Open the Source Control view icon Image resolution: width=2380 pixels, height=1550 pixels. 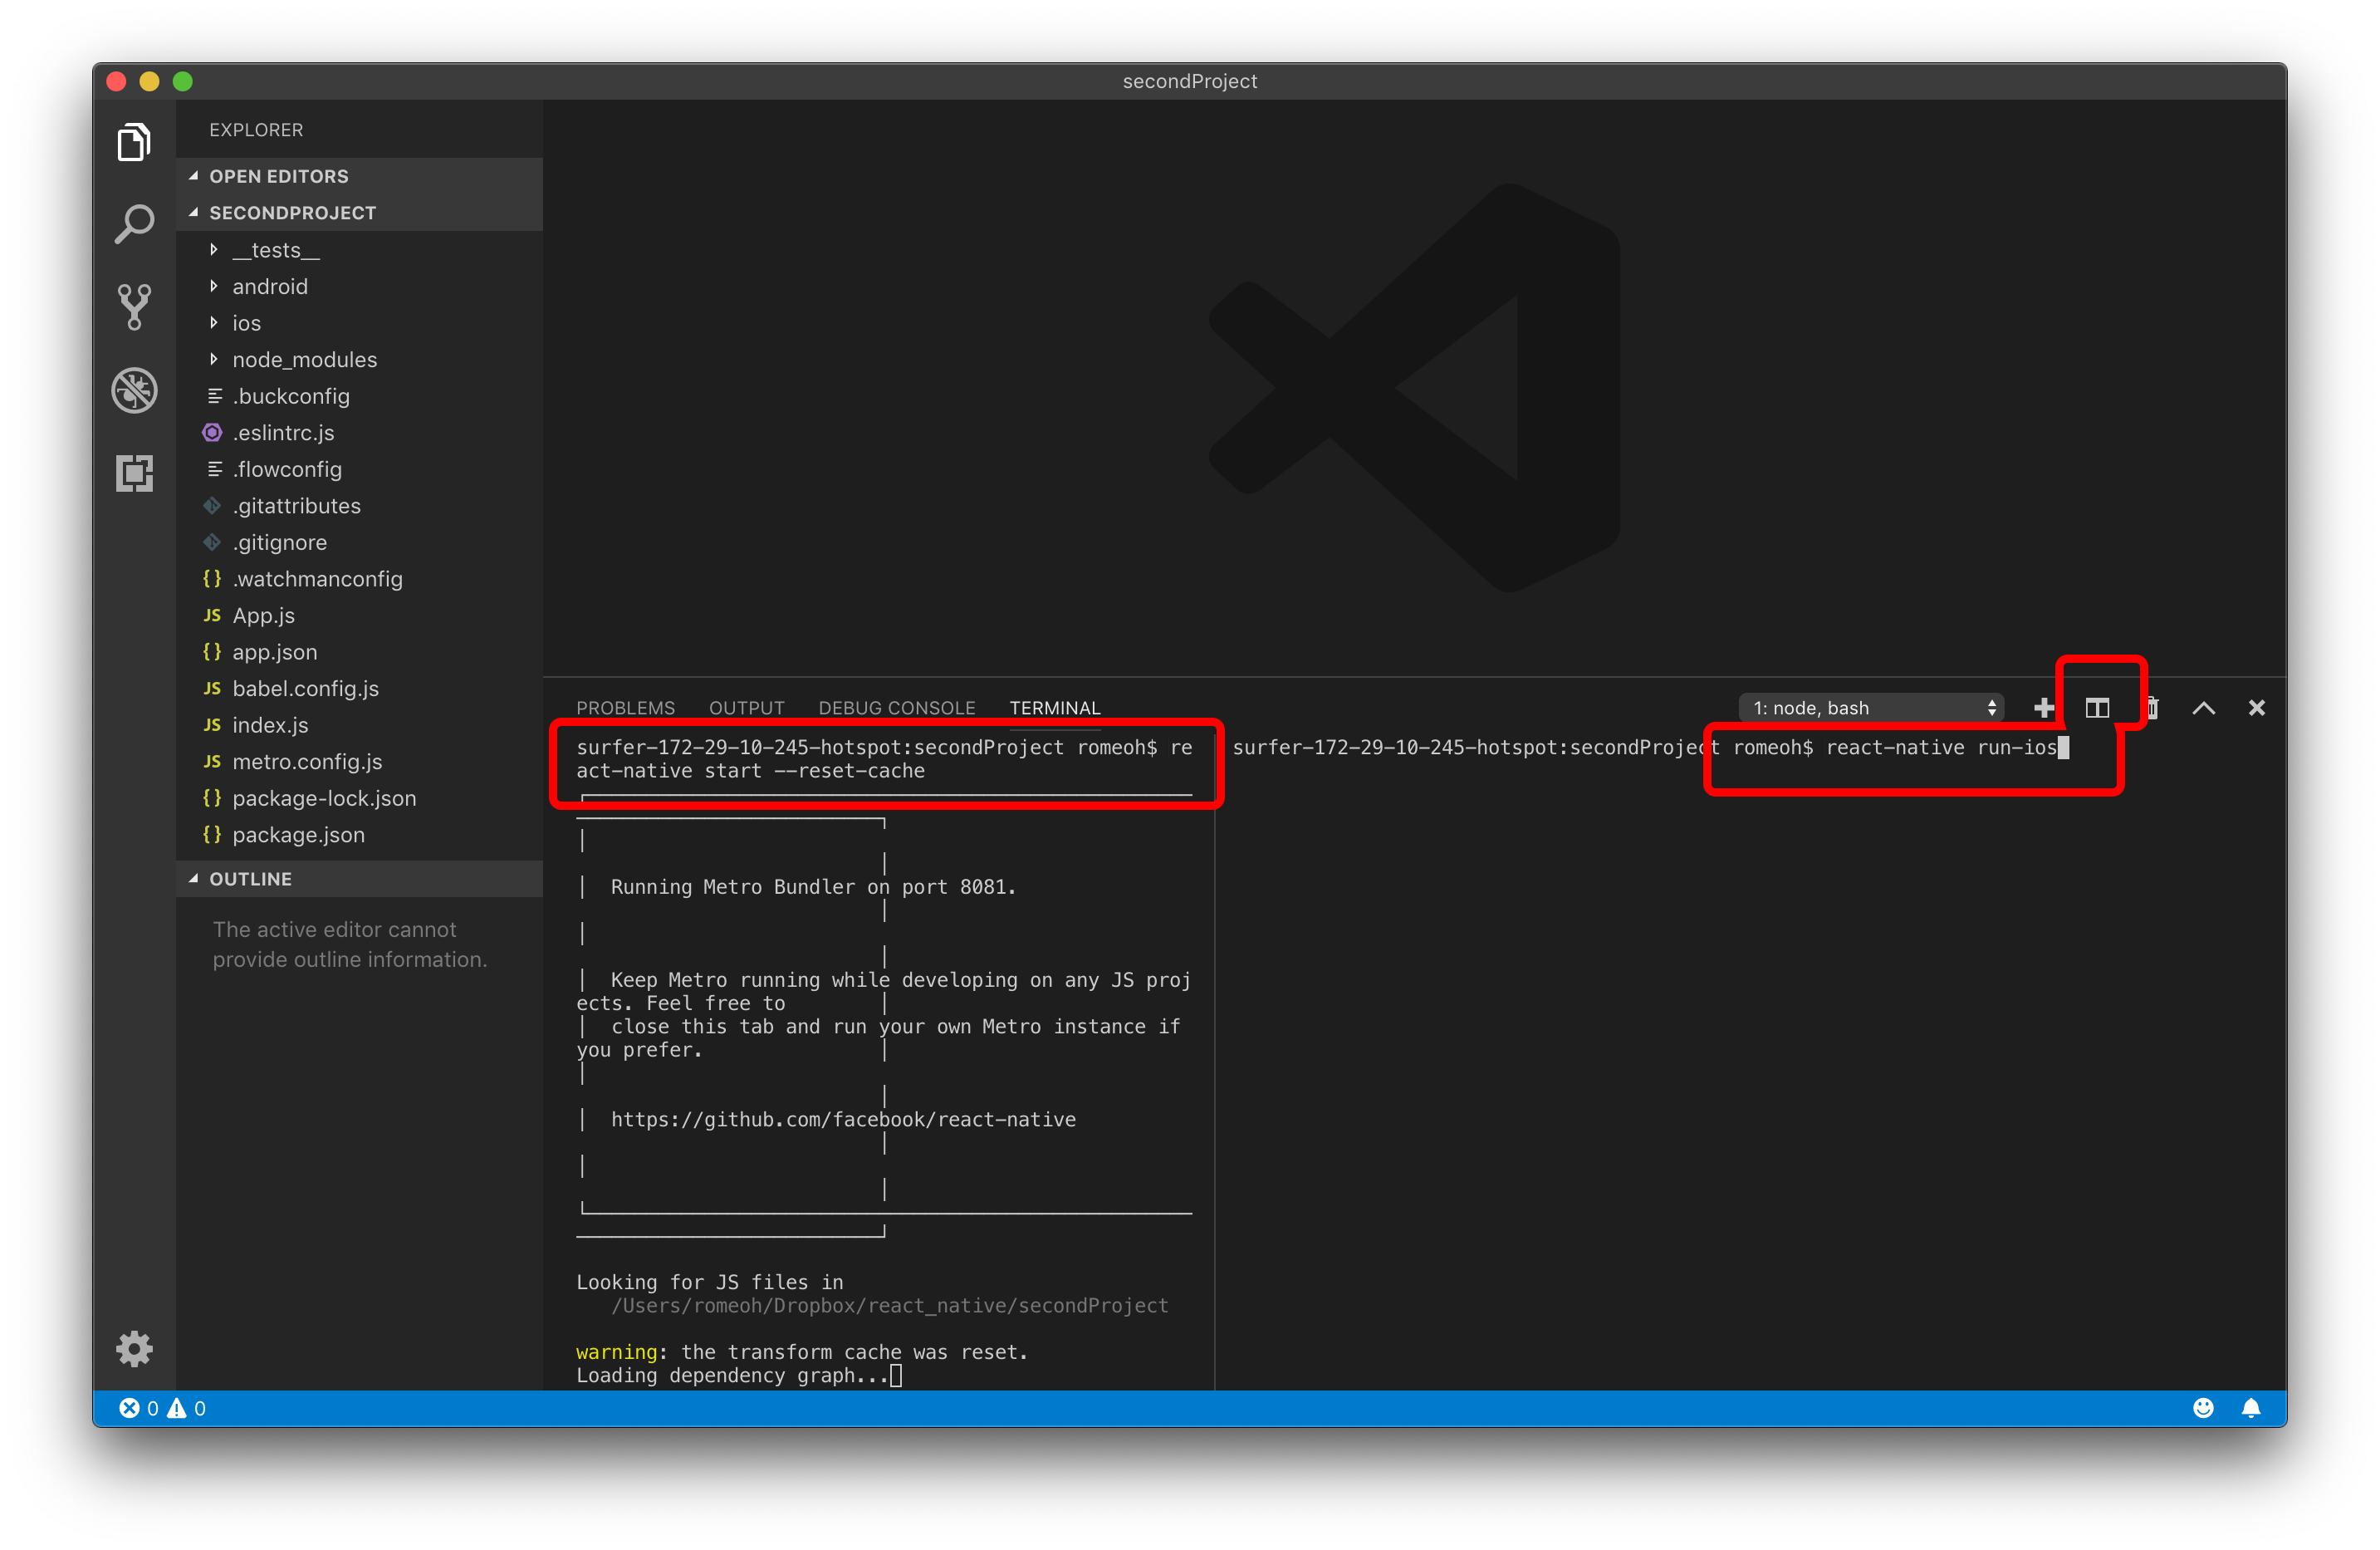[134, 307]
